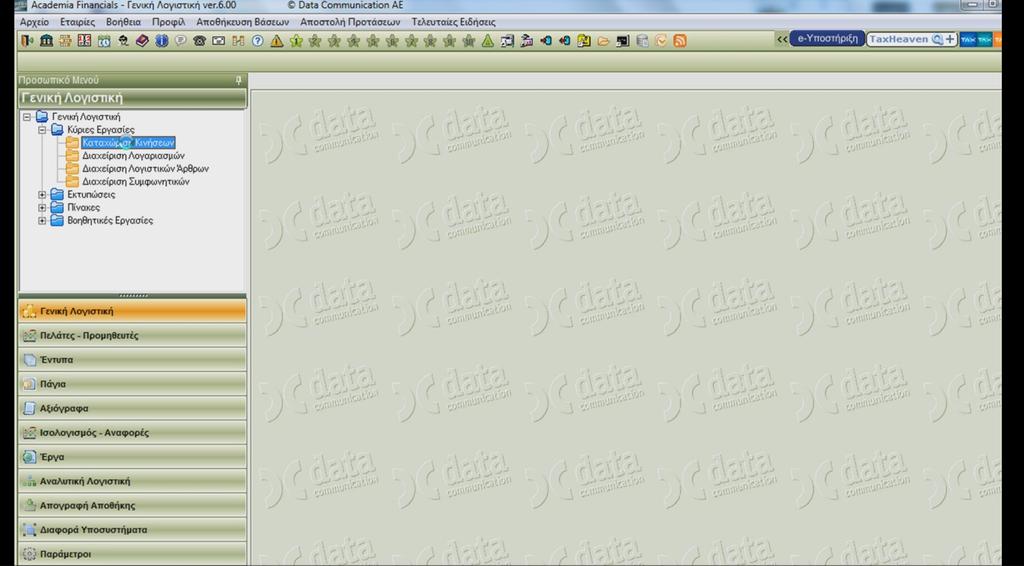This screenshot has height=566, width=1024.
Task: Collapse the toolbar with the << arrows
Action: (782, 39)
